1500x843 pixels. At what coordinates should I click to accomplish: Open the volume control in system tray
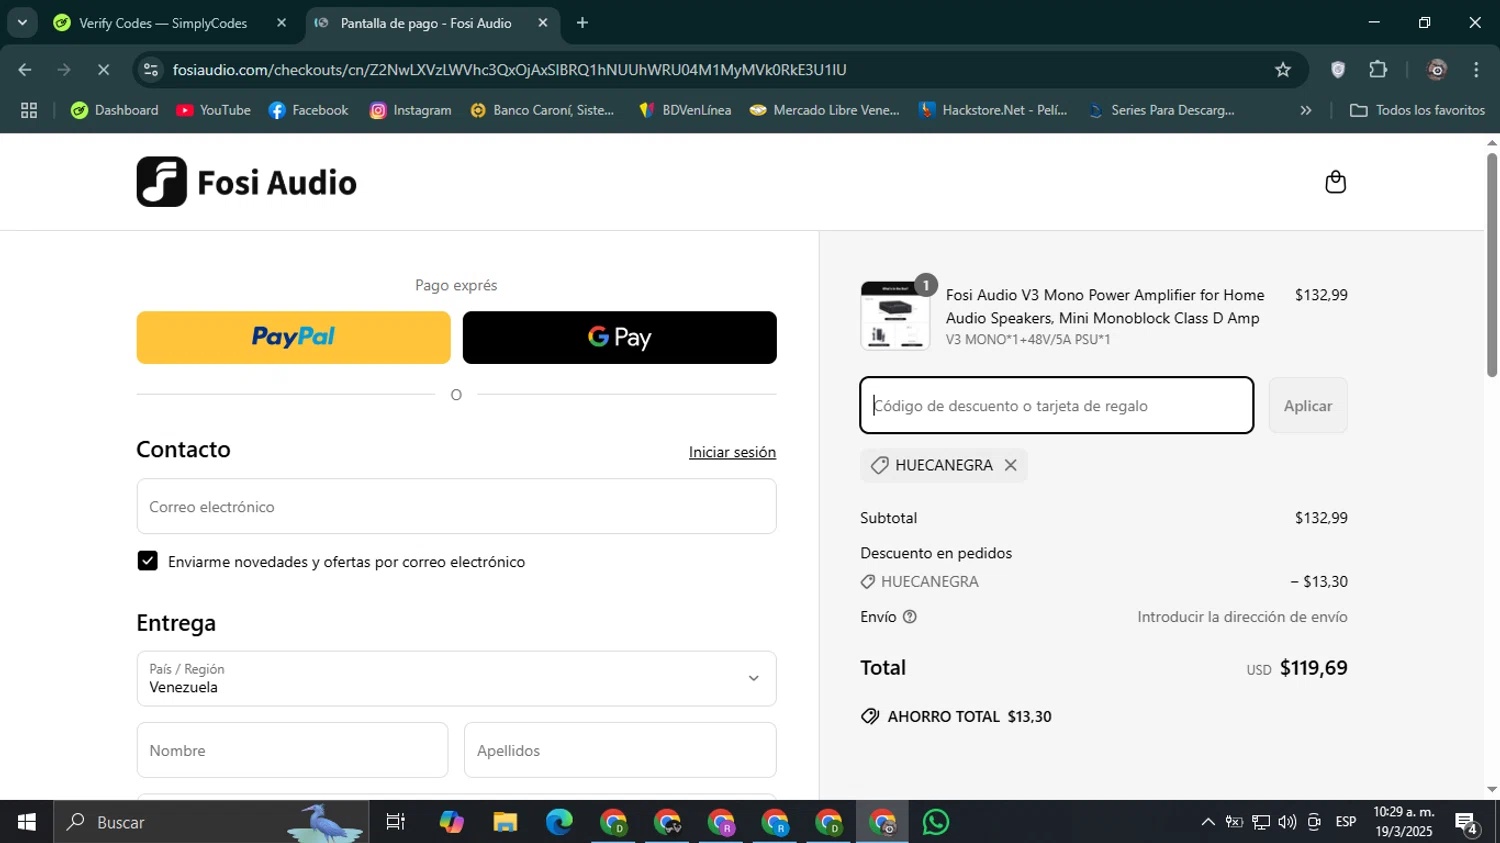coord(1287,822)
